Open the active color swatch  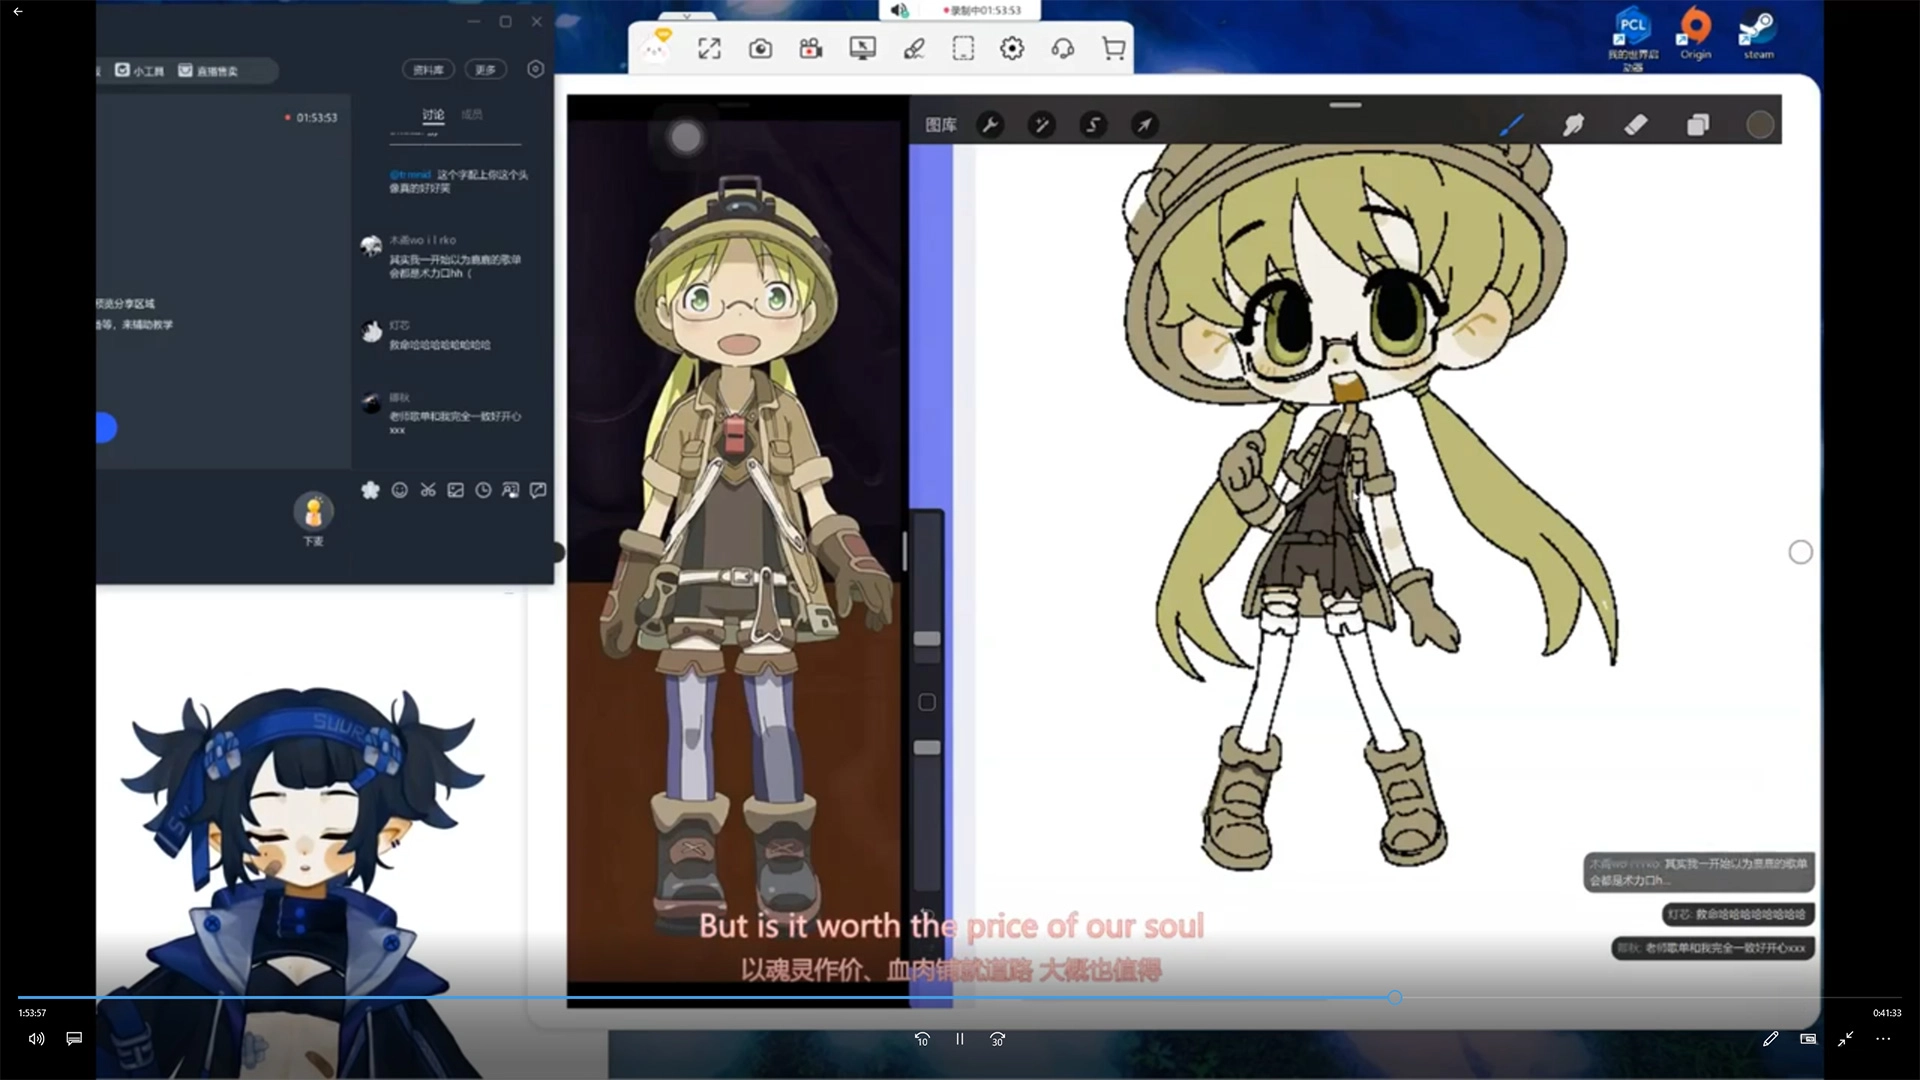tap(1760, 125)
